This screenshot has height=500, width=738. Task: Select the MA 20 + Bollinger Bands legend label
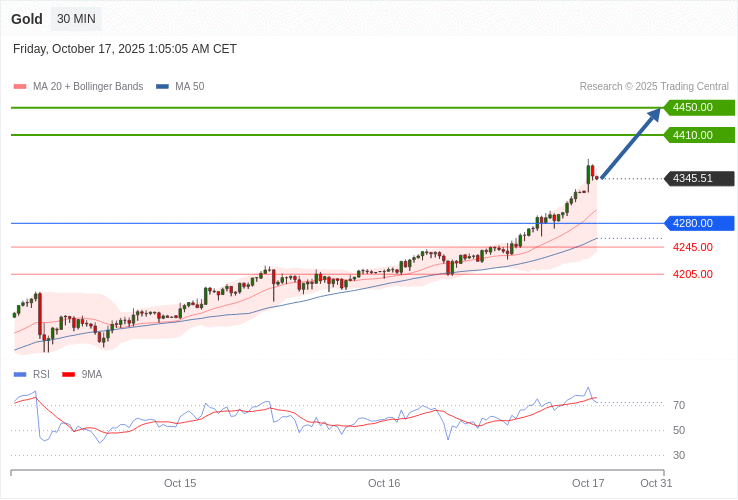[x=88, y=87]
